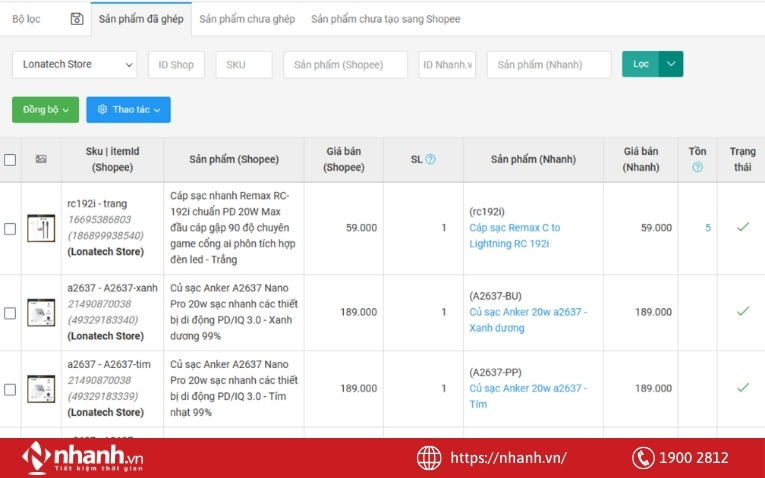Click the (A2637-PP) product code
The image size is (765, 478).
tap(495, 373)
